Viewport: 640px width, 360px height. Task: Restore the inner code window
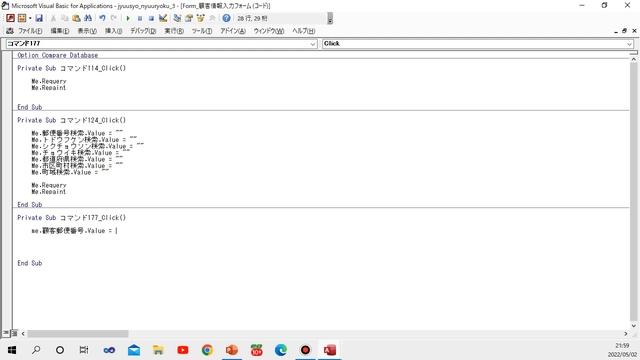(624, 31)
